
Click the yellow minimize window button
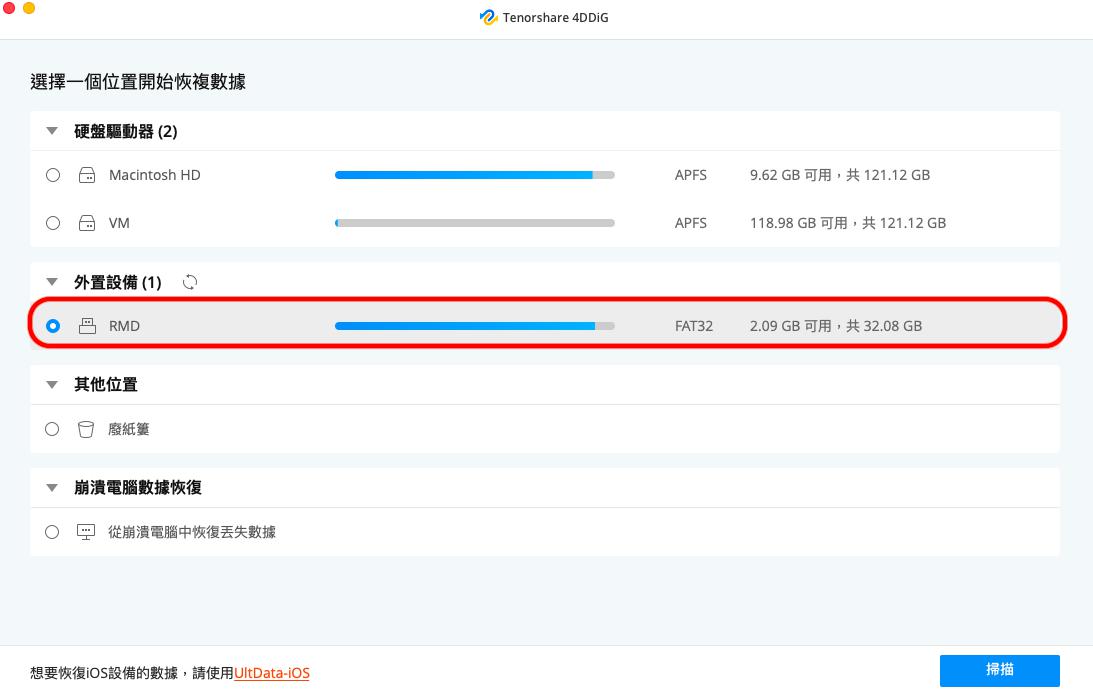point(29,8)
